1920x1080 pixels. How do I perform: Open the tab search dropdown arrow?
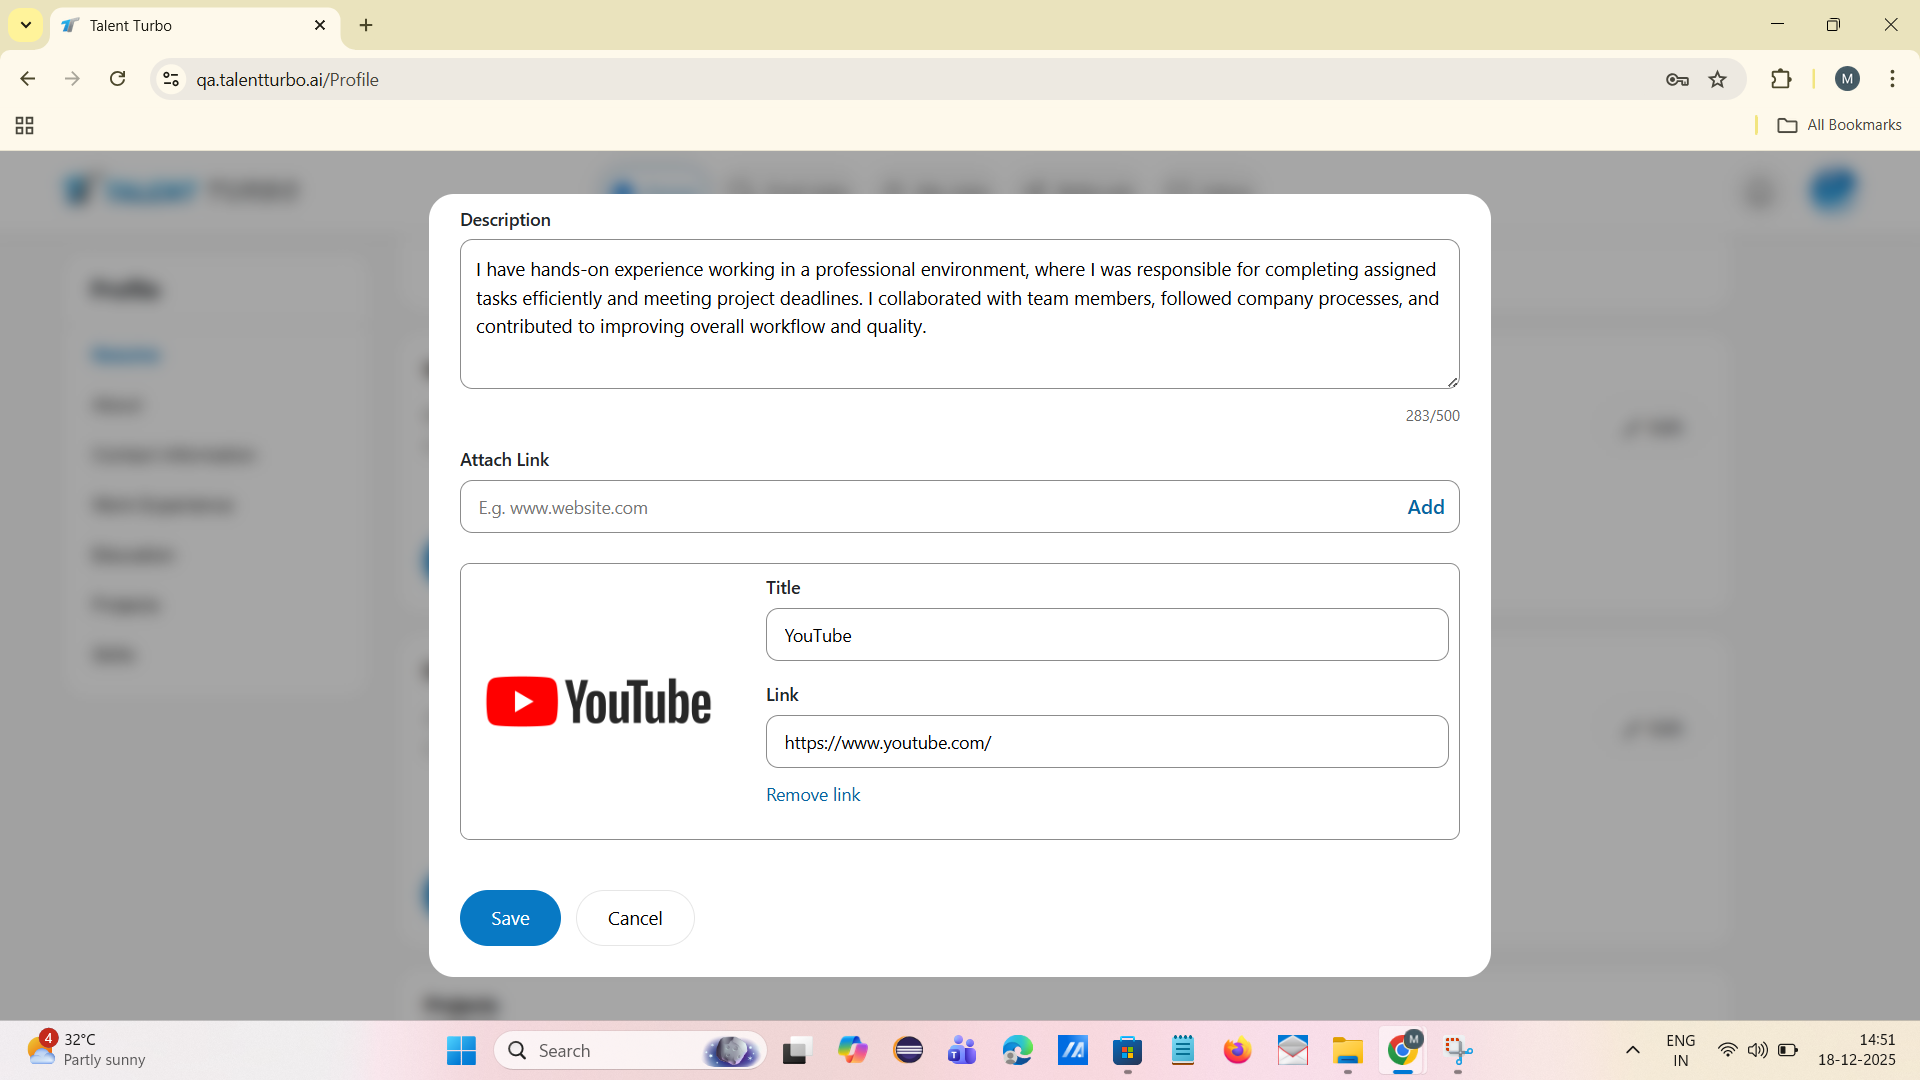[x=26, y=25]
